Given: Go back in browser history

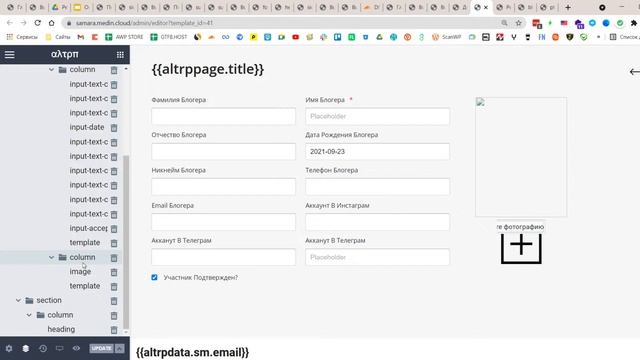Looking at the screenshot, I should click(10, 23).
